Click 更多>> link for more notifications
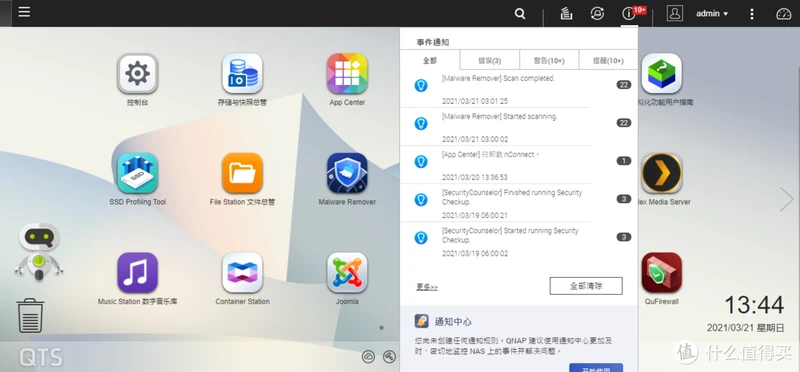 (427, 287)
